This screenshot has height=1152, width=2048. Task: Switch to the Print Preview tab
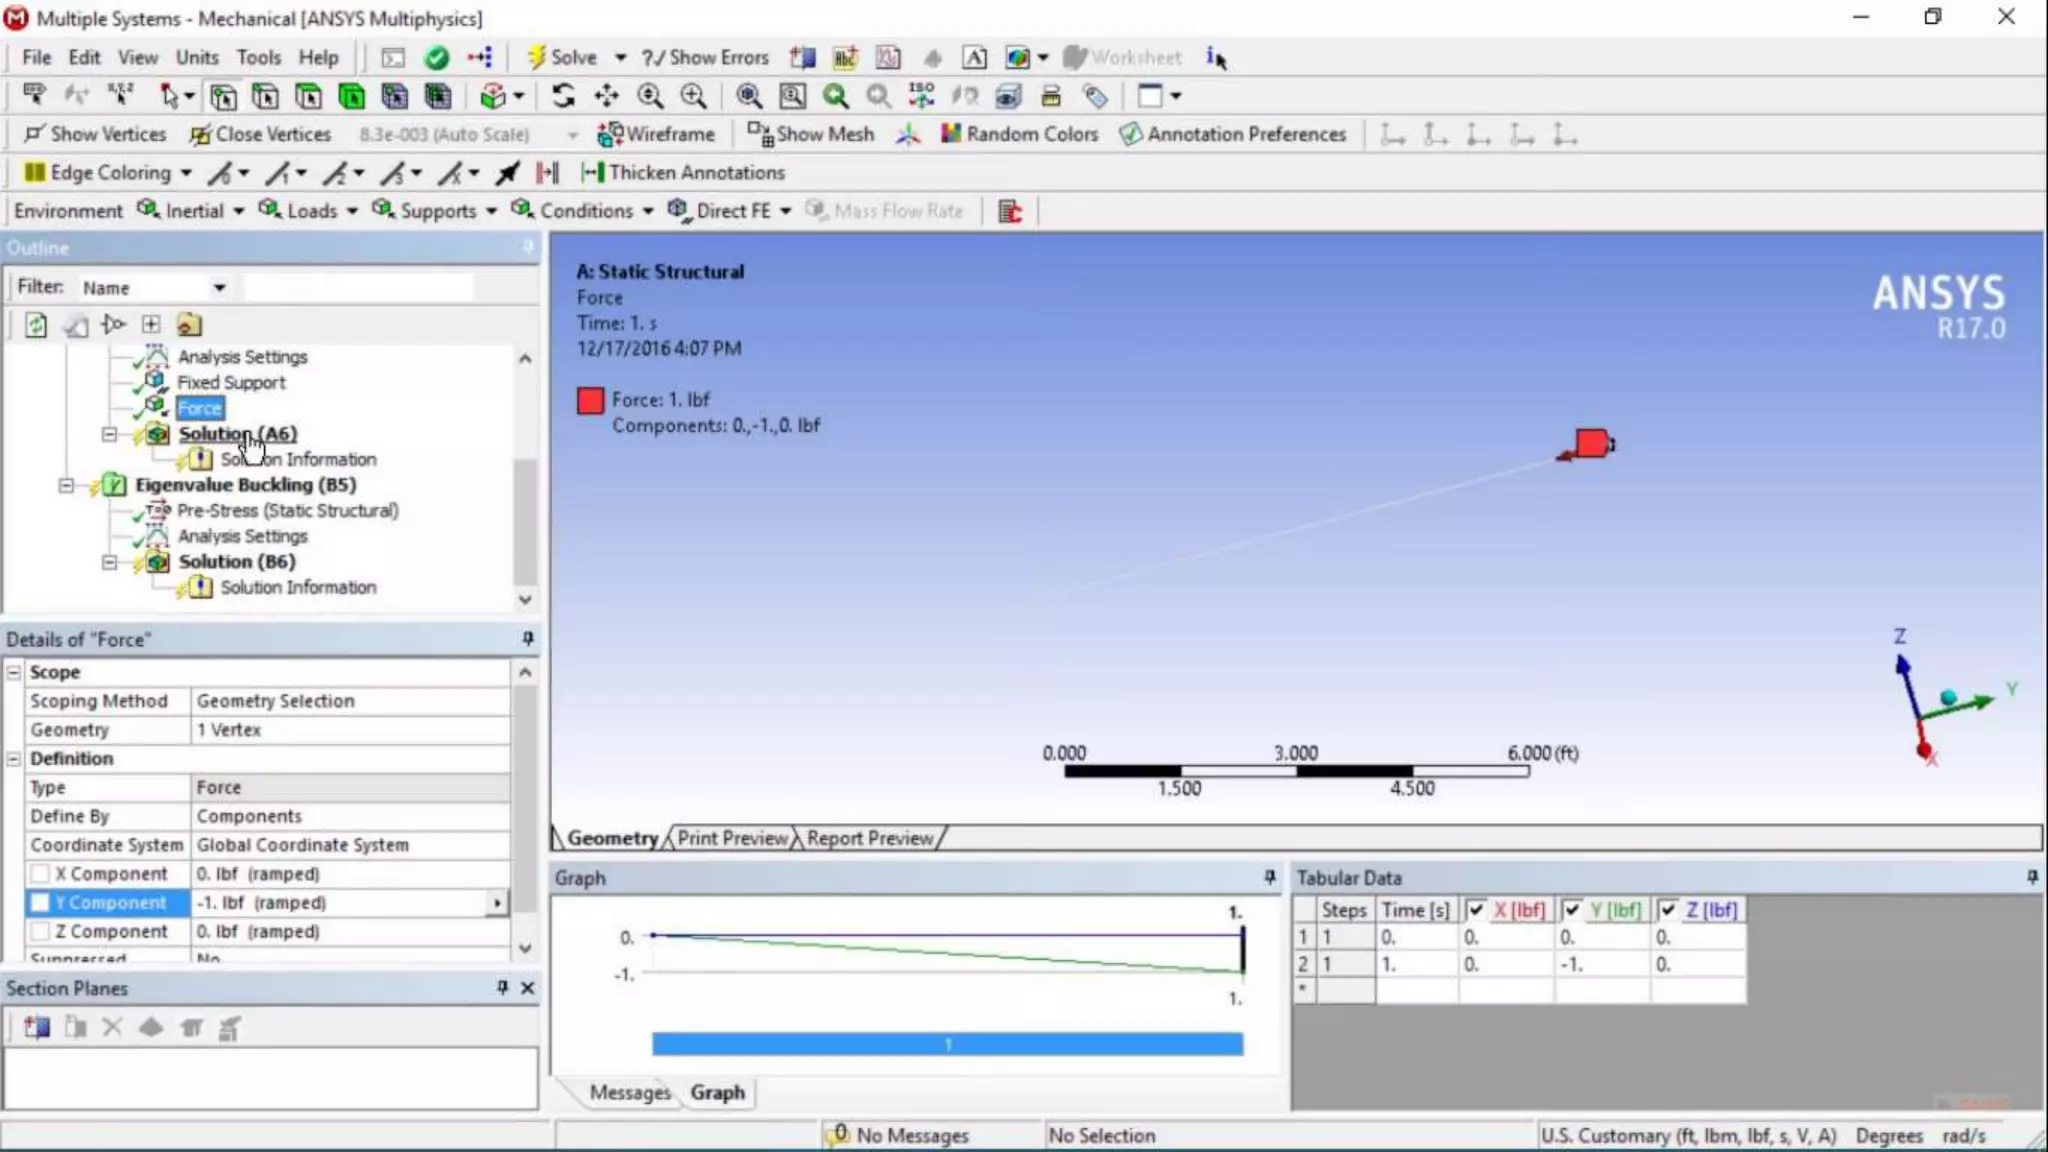(732, 838)
